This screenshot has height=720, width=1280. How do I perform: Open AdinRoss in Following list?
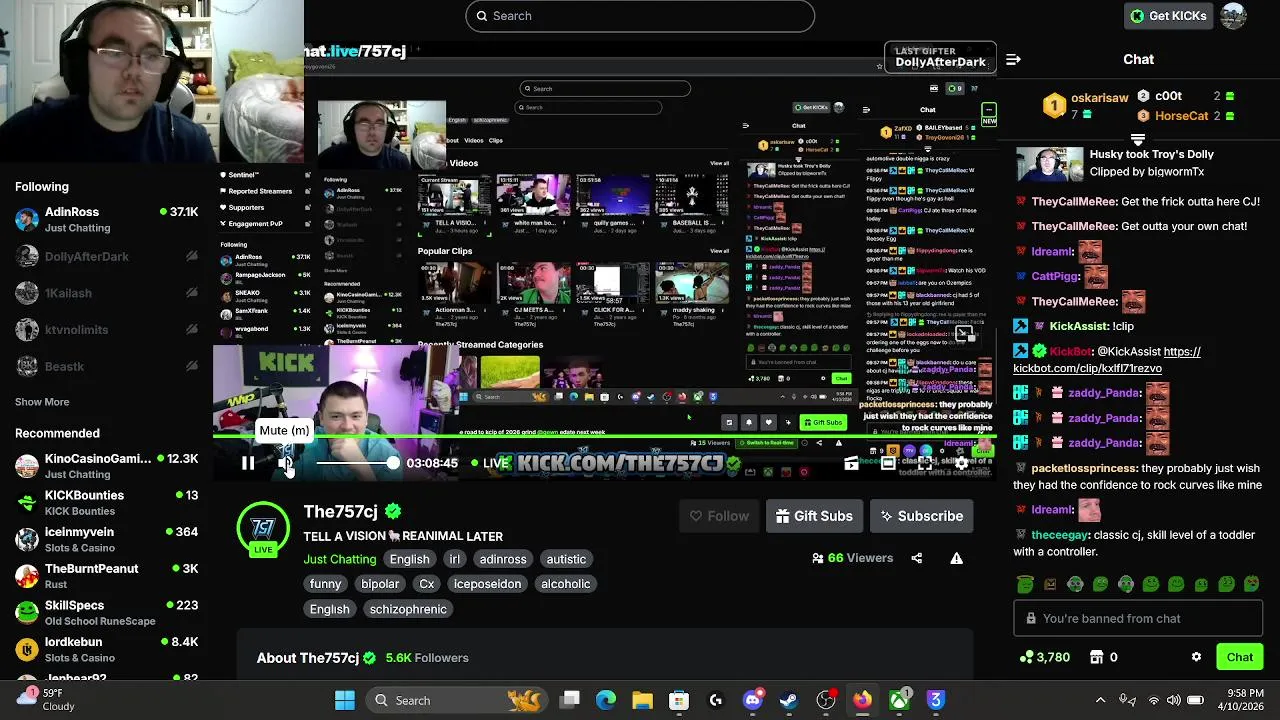point(106,219)
